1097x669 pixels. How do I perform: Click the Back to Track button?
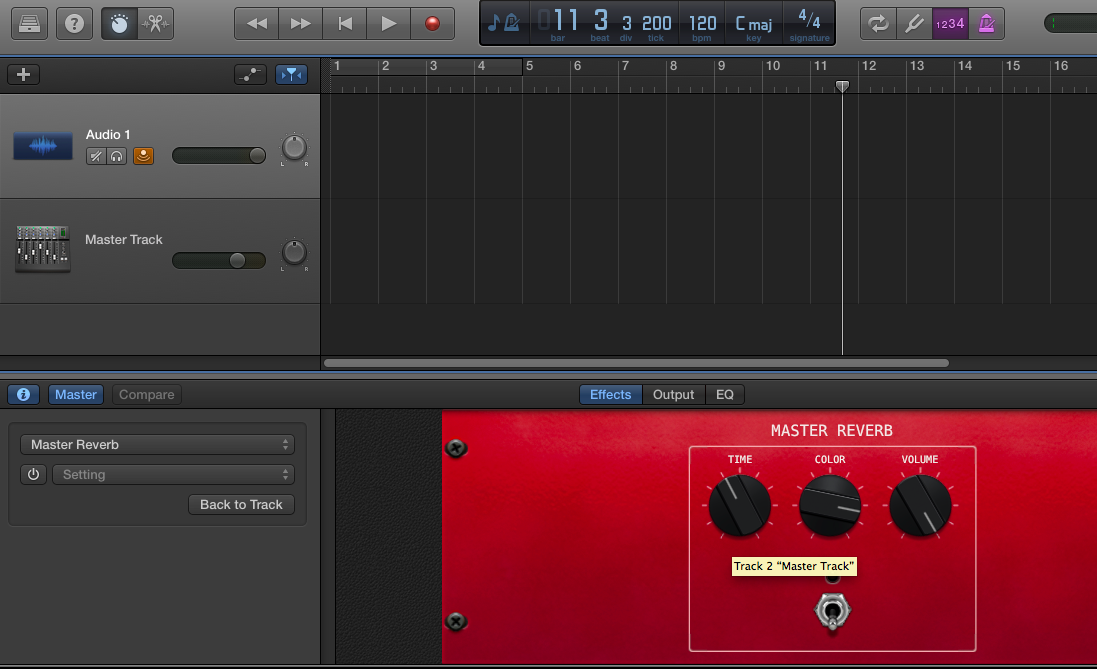click(x=241, y=505)
